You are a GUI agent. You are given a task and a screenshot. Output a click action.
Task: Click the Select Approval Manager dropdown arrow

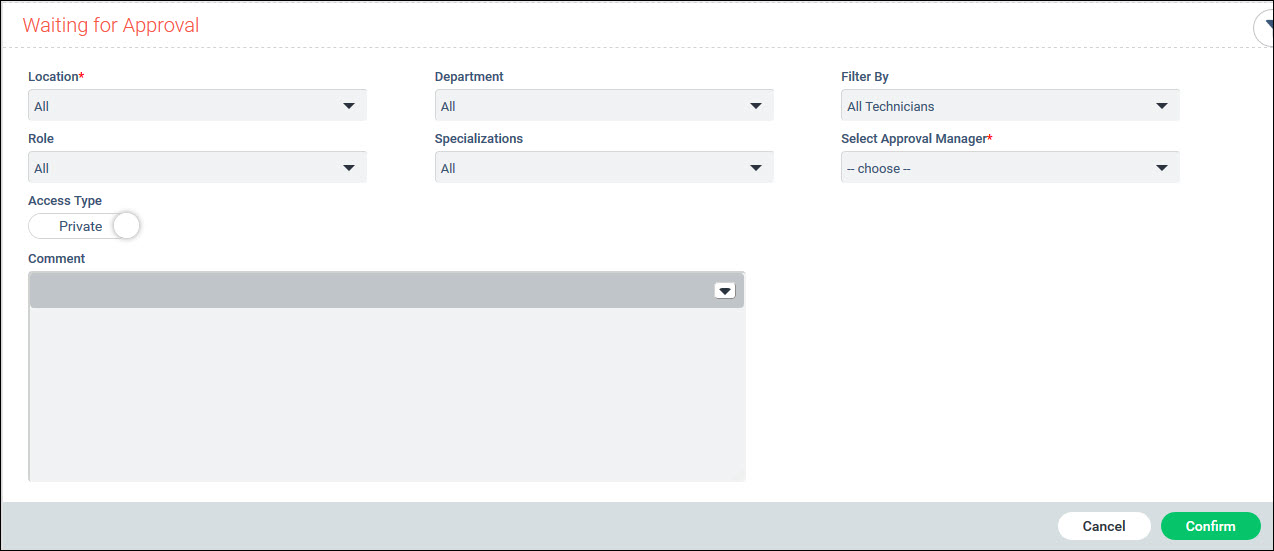coord(1161,168)
